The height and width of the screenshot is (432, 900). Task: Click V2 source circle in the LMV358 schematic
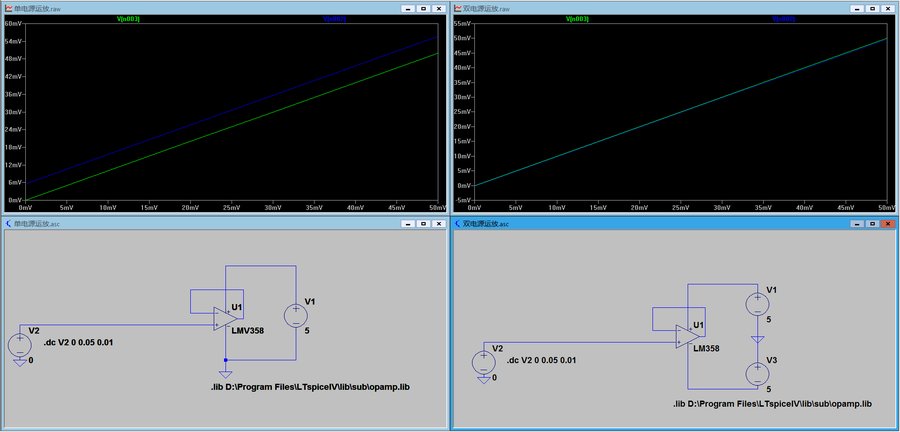coord(20,345)
